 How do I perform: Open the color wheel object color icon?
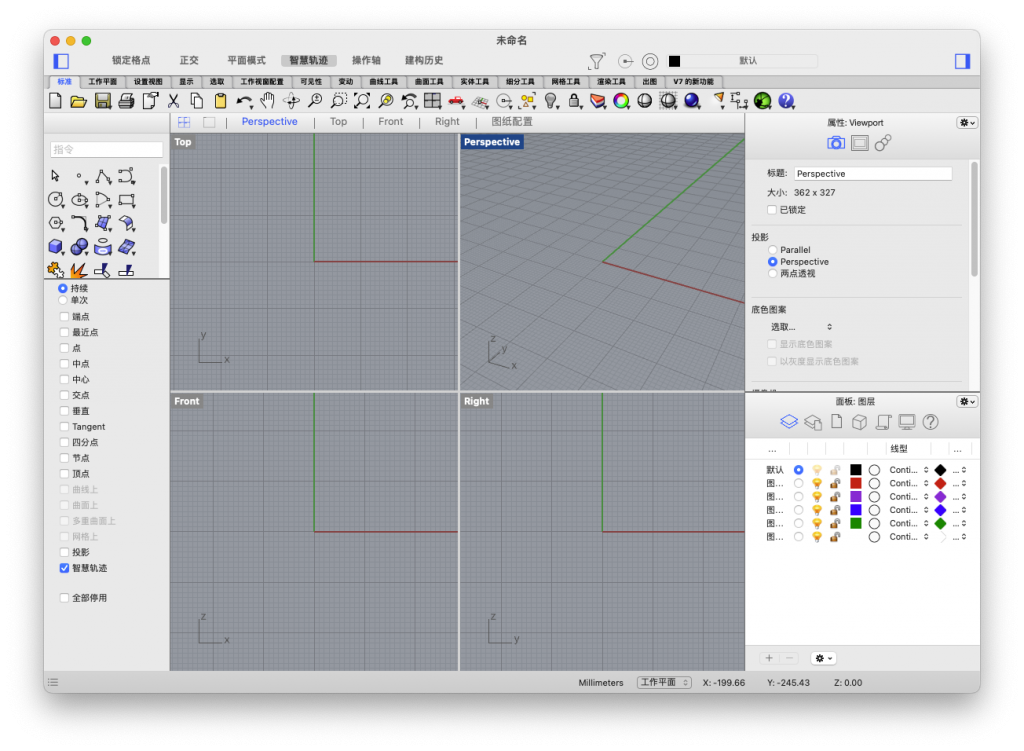click(622, 101)
